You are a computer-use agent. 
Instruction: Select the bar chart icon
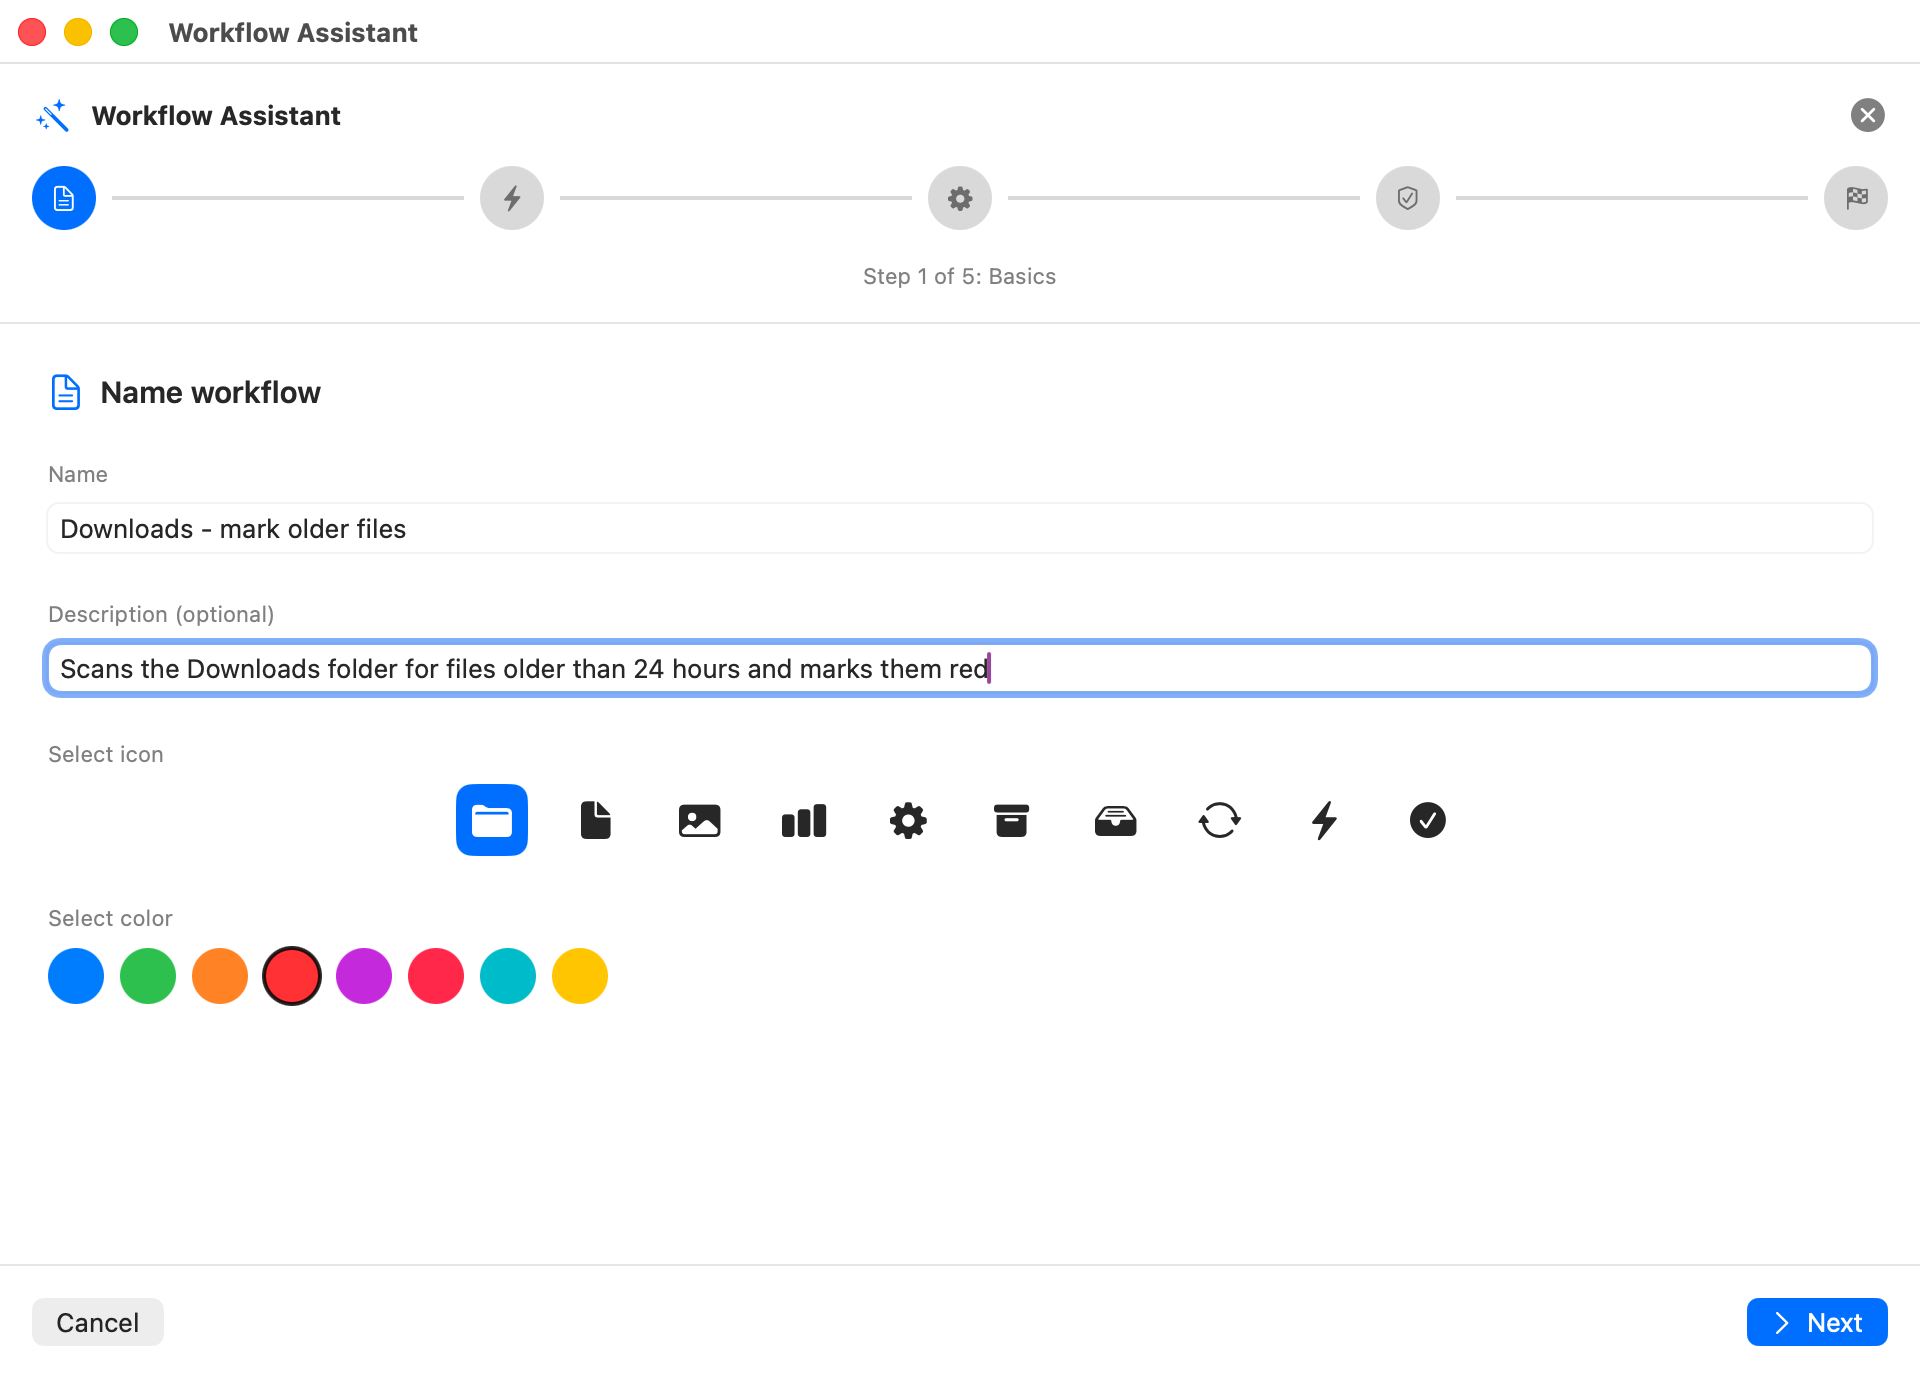pos(804,820)
